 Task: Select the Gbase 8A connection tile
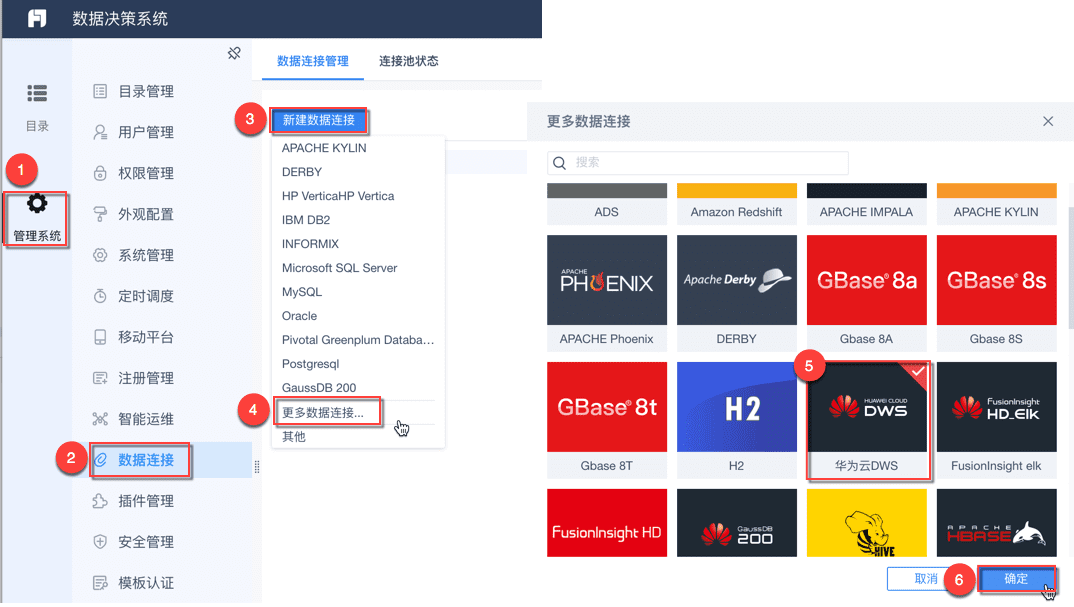point(866,293)
